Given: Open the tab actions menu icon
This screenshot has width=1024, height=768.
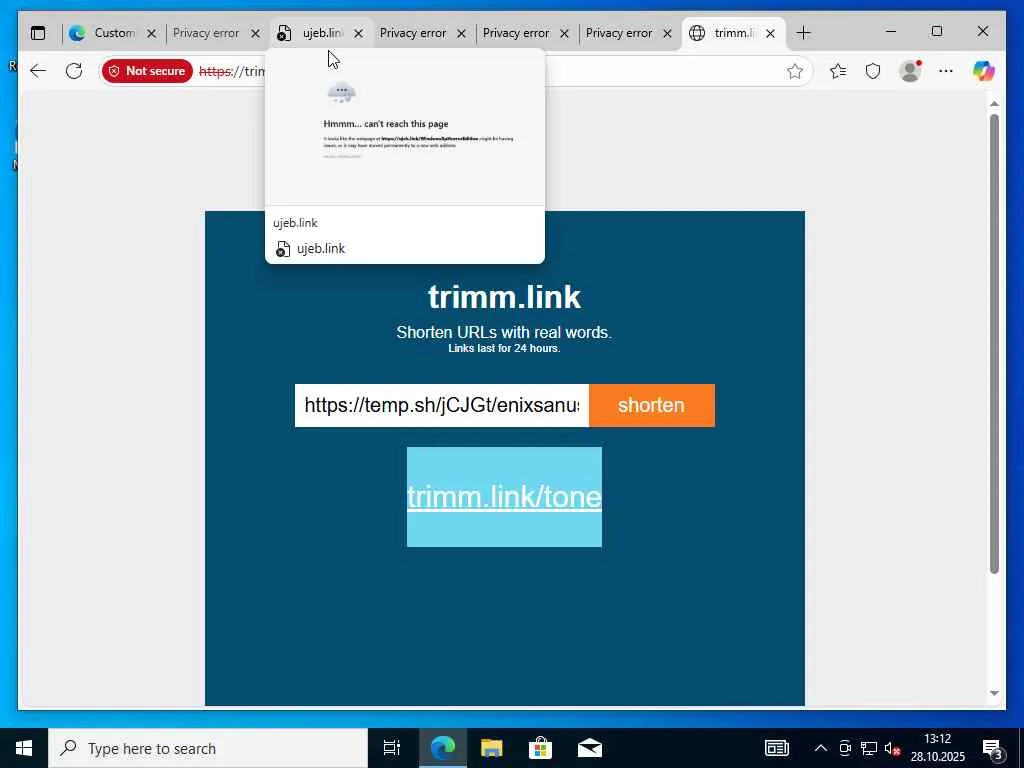Looking at the screenshot, I should [x=38, y=33].
